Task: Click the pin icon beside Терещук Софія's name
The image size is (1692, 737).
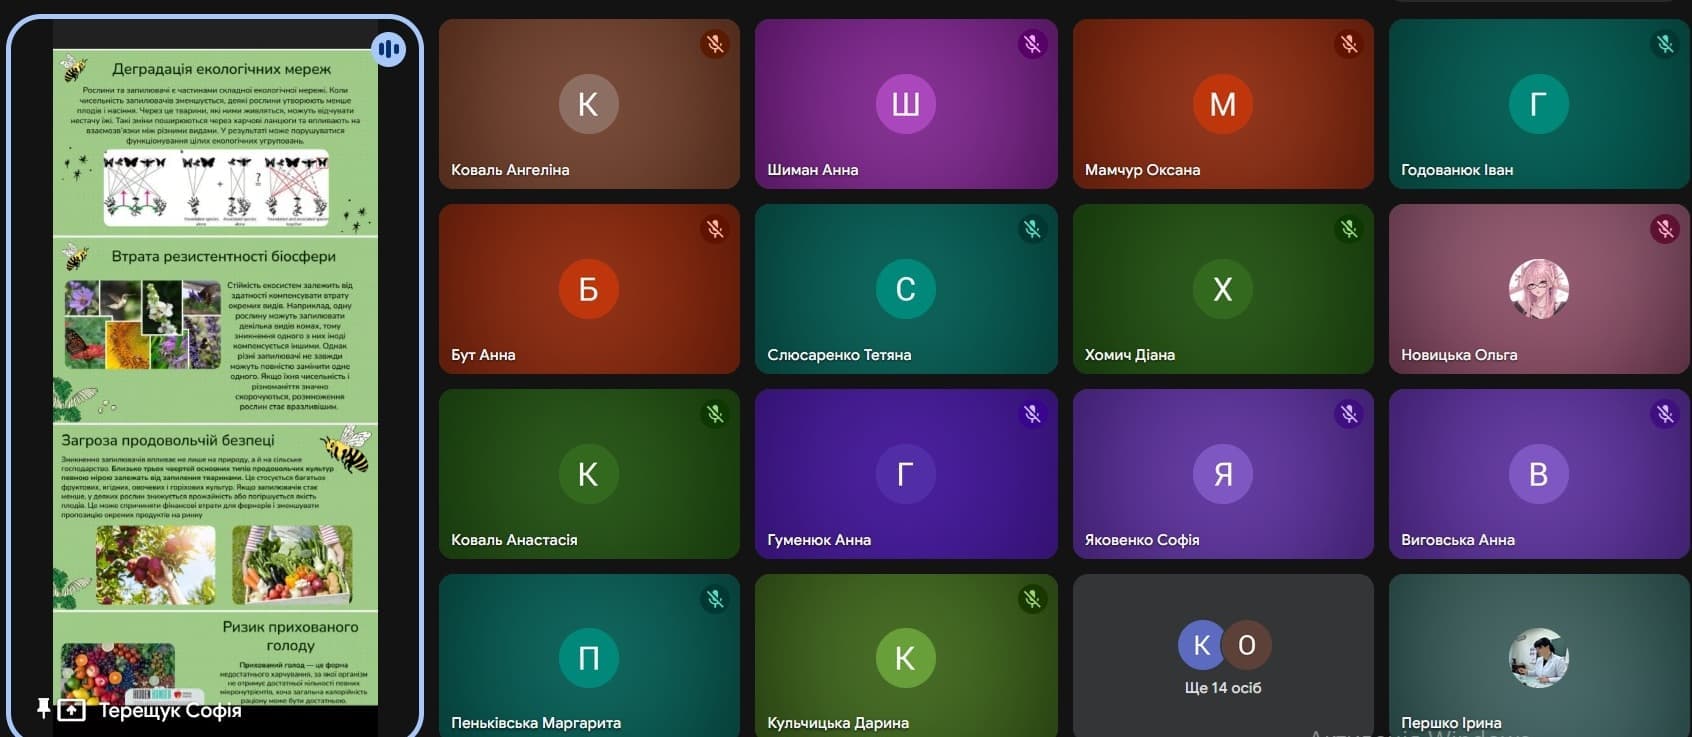Action: 43,709
